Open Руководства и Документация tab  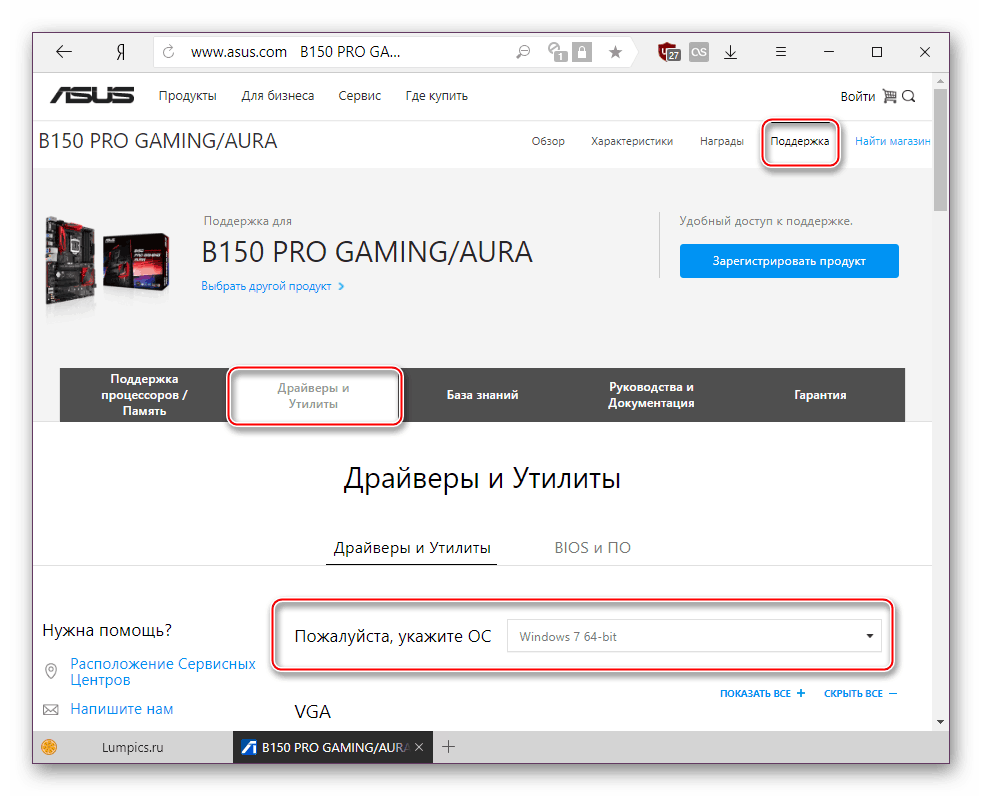651,395
